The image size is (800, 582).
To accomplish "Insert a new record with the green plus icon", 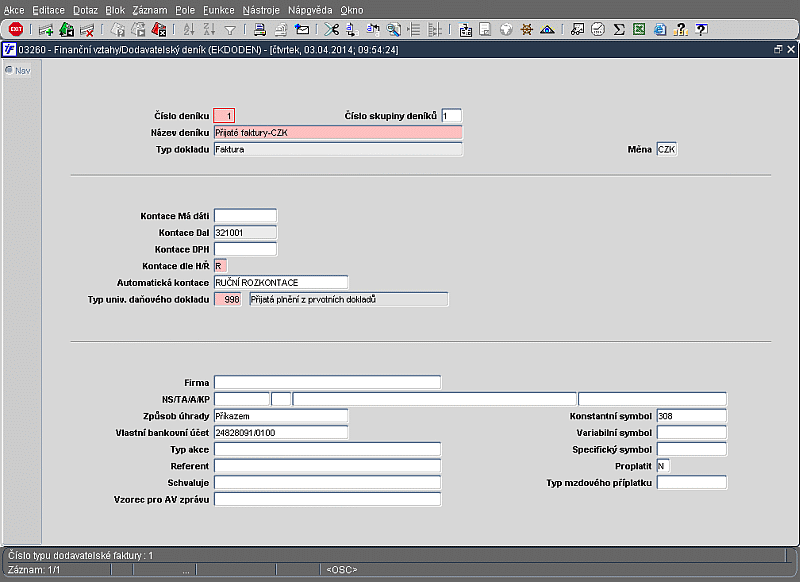I will [x=46, y=30].
